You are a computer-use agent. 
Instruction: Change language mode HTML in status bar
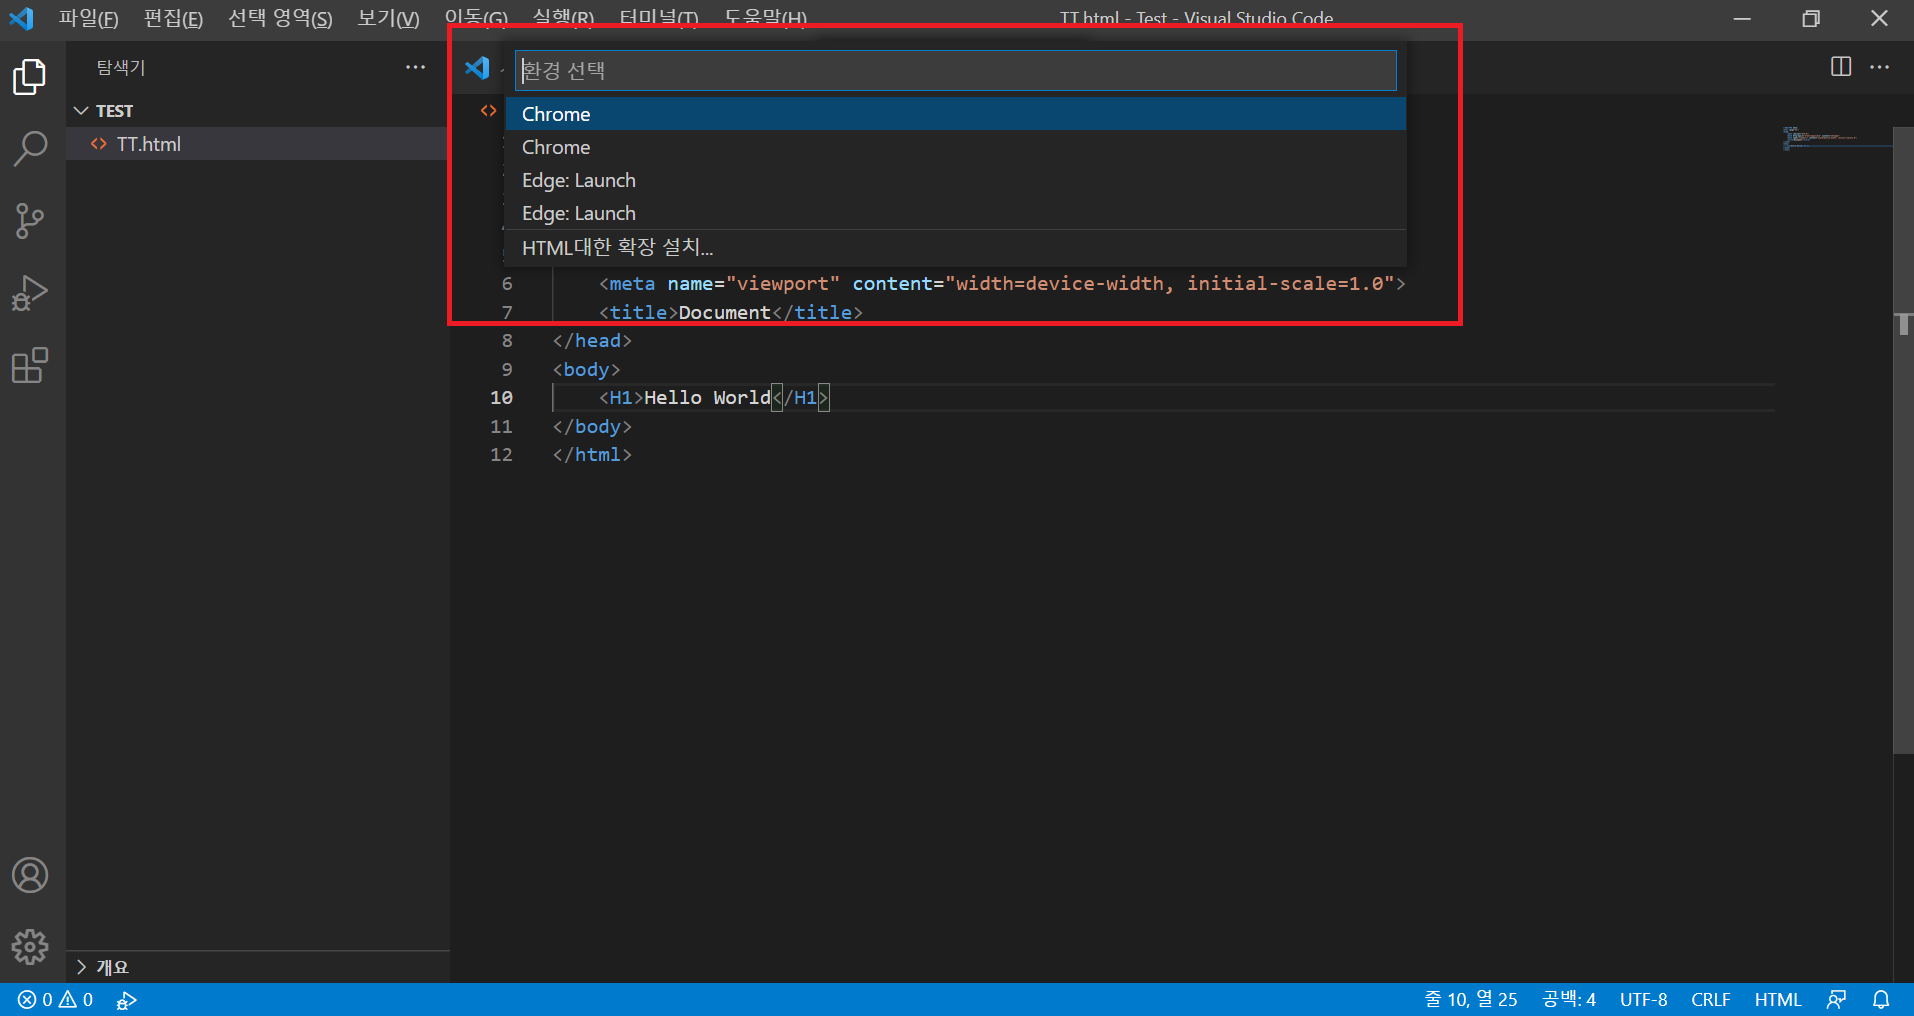[x=1777, y=1000]
